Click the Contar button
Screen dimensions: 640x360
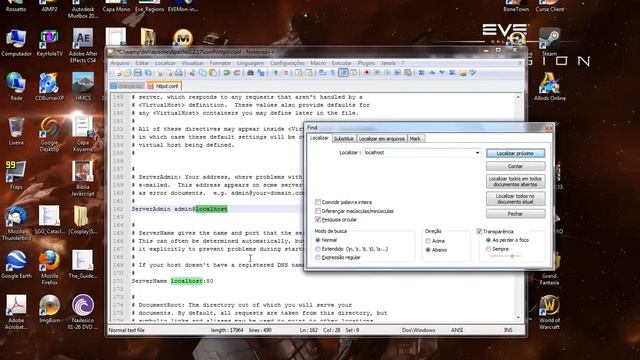(x=515, y=166)
